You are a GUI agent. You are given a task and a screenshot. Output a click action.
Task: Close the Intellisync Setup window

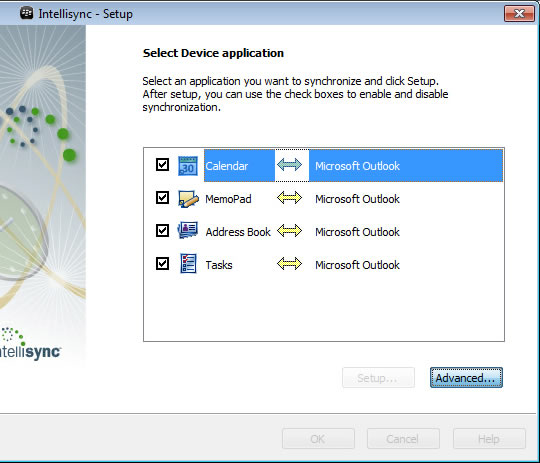pos(519,13)
